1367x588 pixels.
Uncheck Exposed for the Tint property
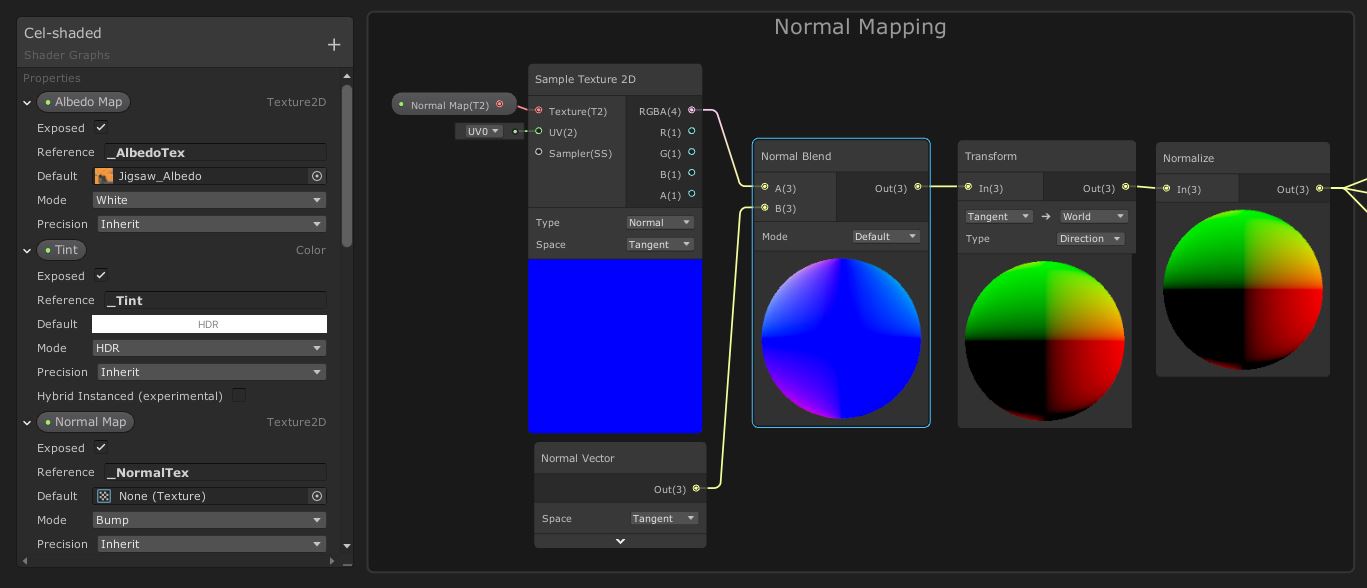(100, 276)
